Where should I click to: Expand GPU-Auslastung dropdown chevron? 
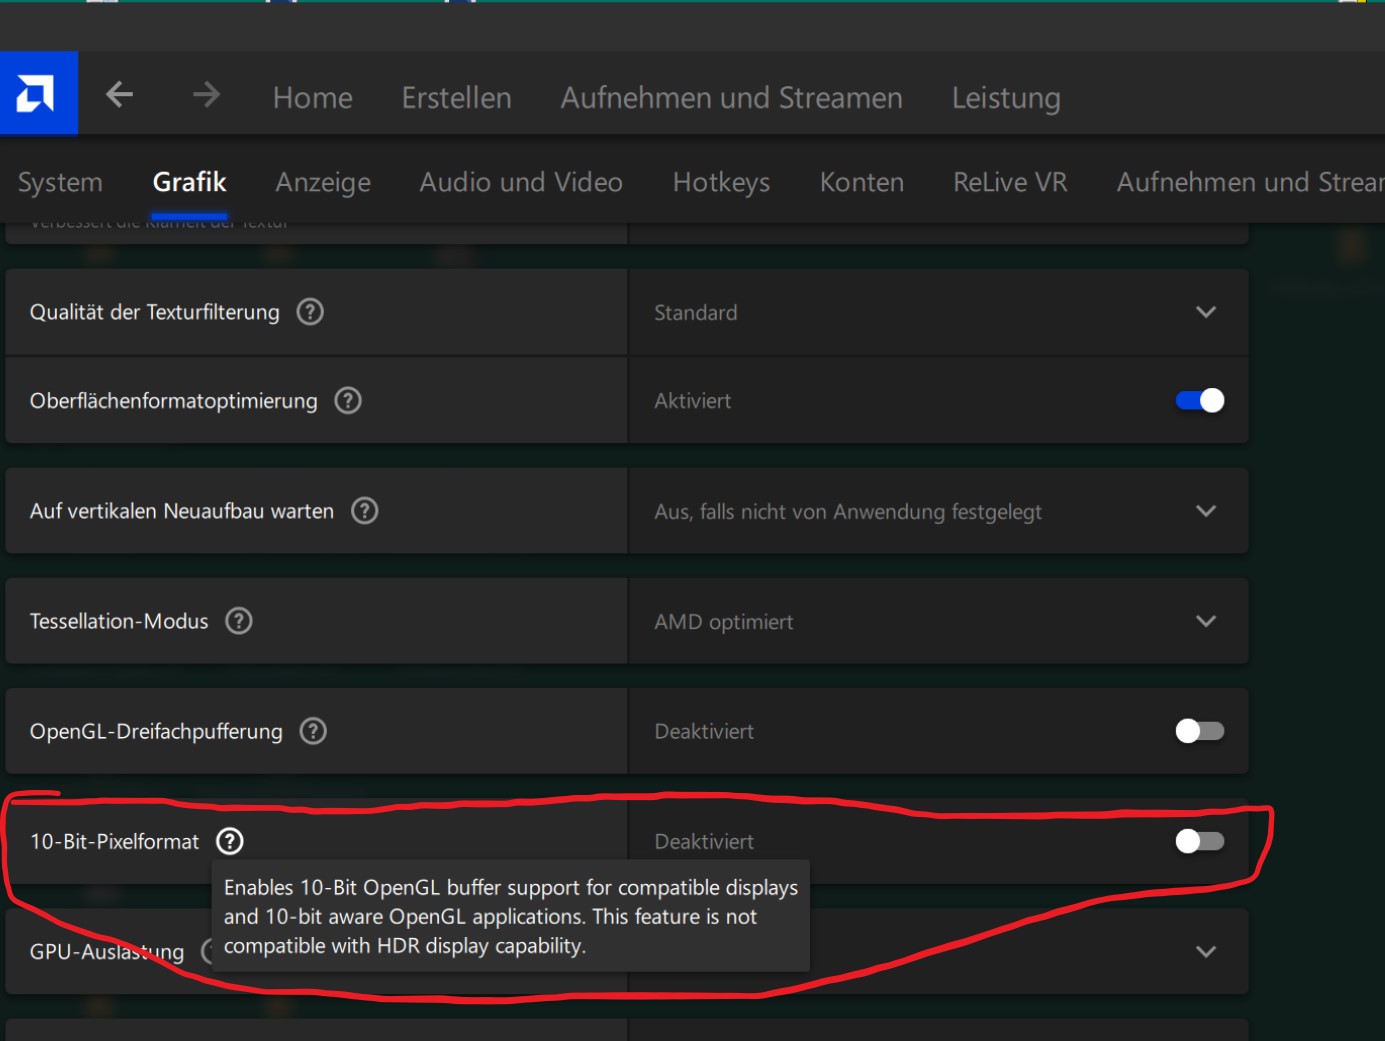(1206, 951)
